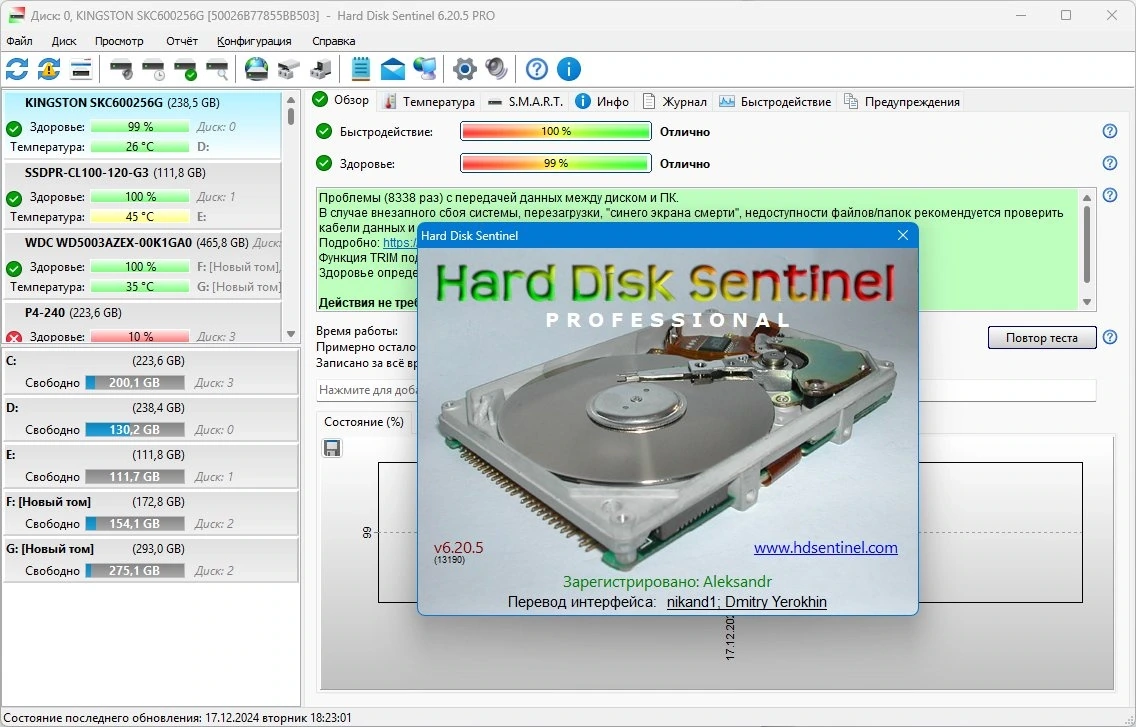
Task: Click the question mark help toolbar icon
Action: coord(537,70)
